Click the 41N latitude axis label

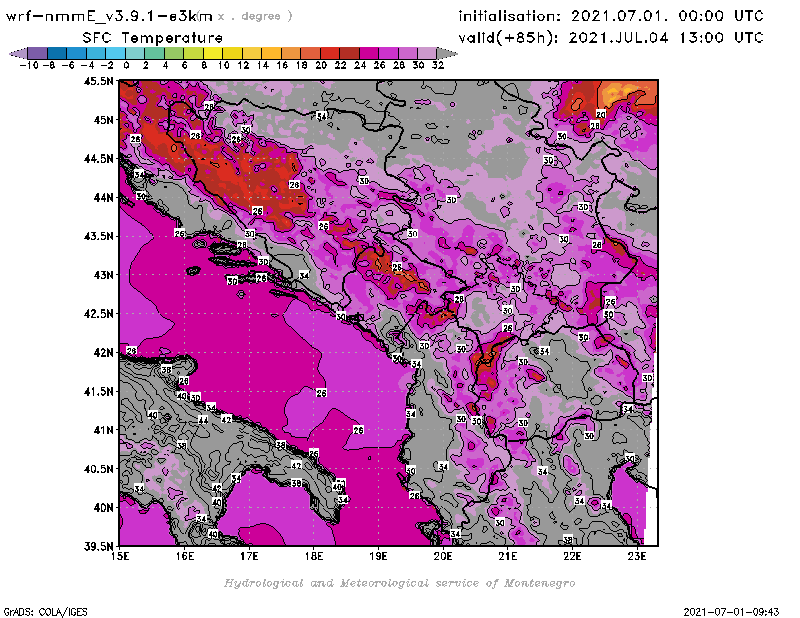(x=103, y=430)
